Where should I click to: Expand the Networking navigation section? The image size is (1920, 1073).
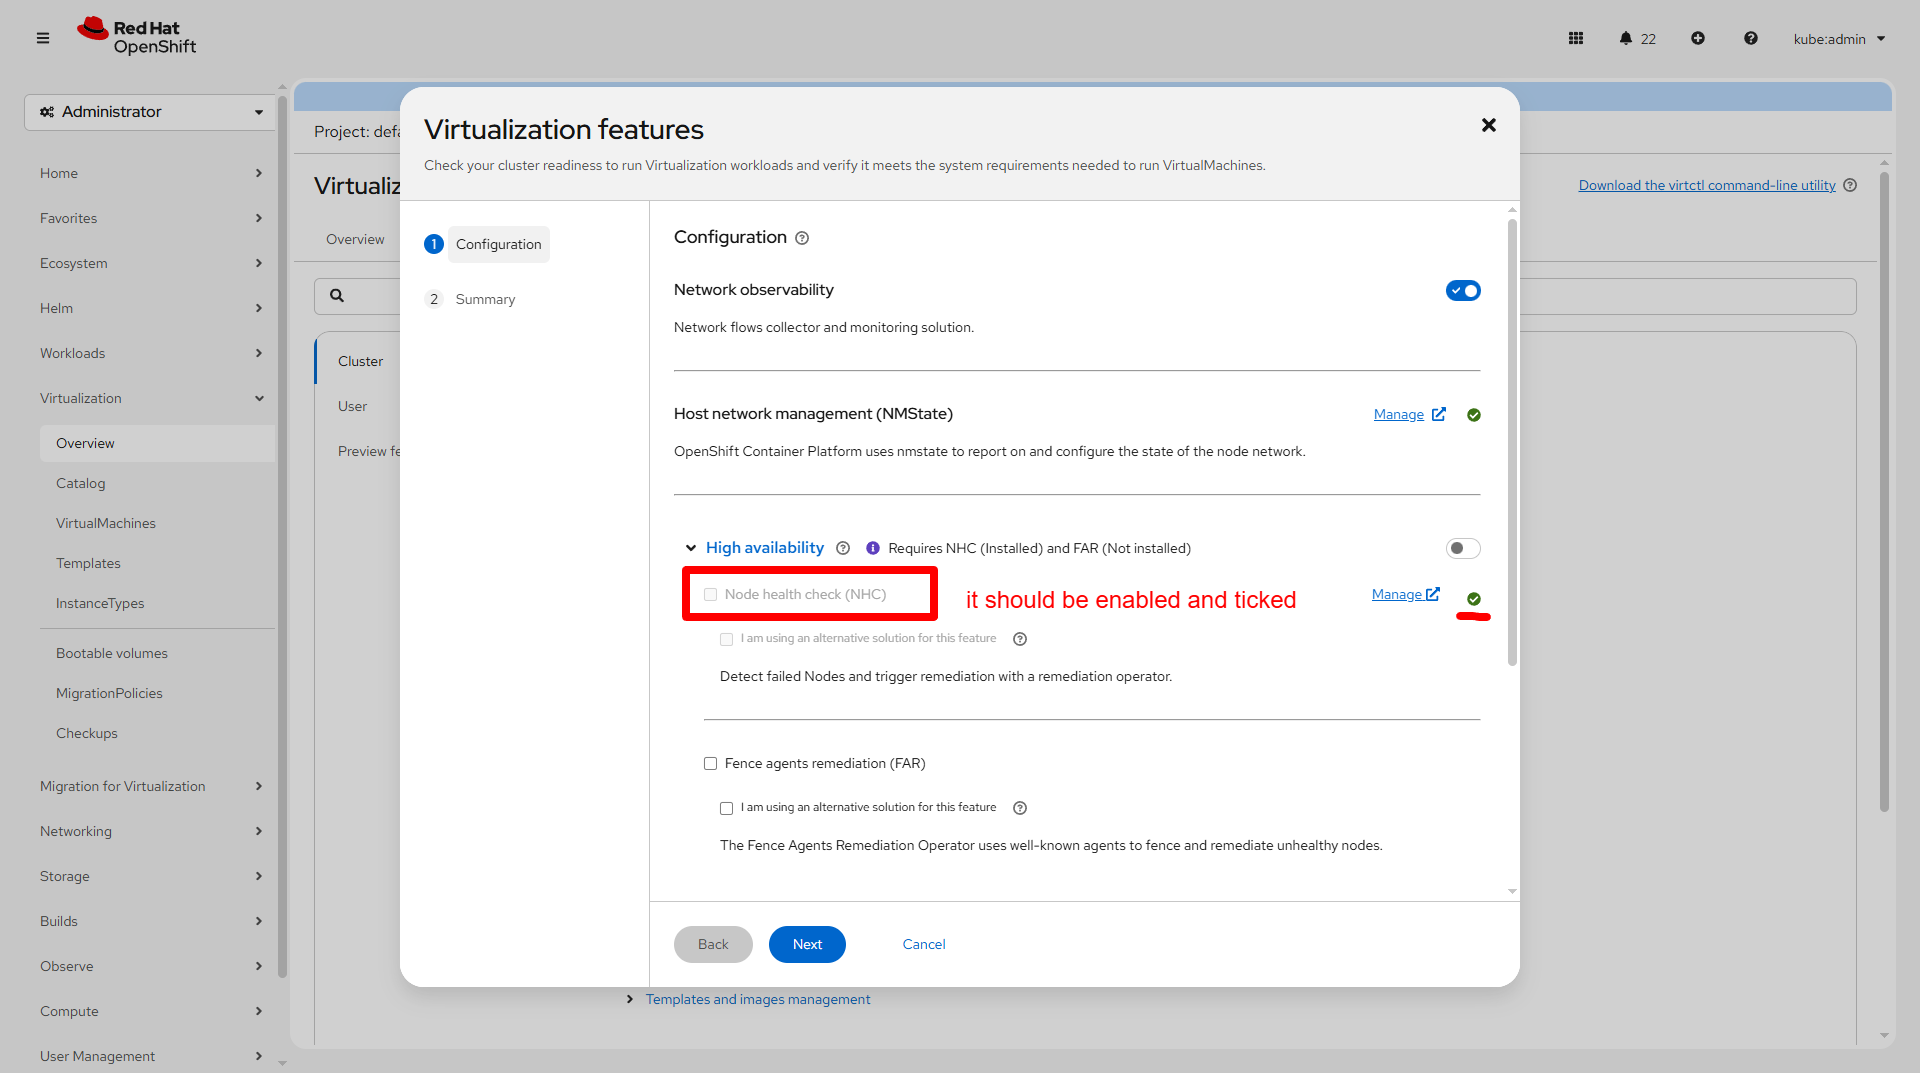tap(151, 831)
